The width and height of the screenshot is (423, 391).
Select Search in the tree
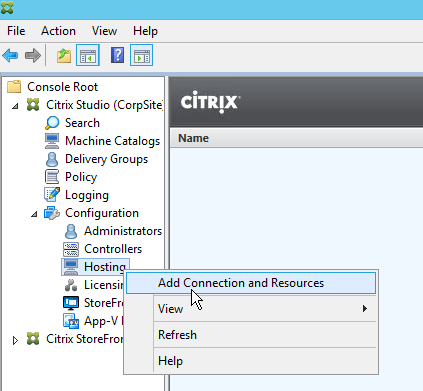(82, 123)
